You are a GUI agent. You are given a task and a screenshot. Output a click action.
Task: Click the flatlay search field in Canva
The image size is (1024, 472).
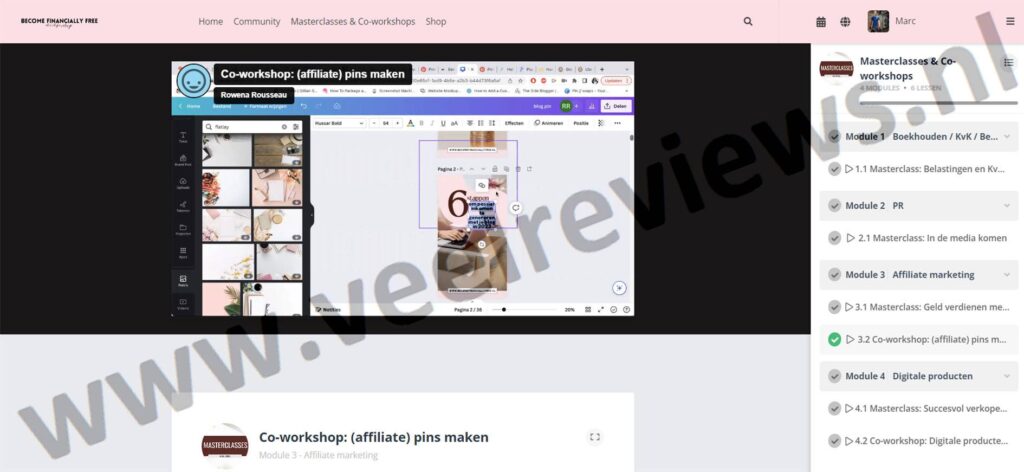pos(252,127)
